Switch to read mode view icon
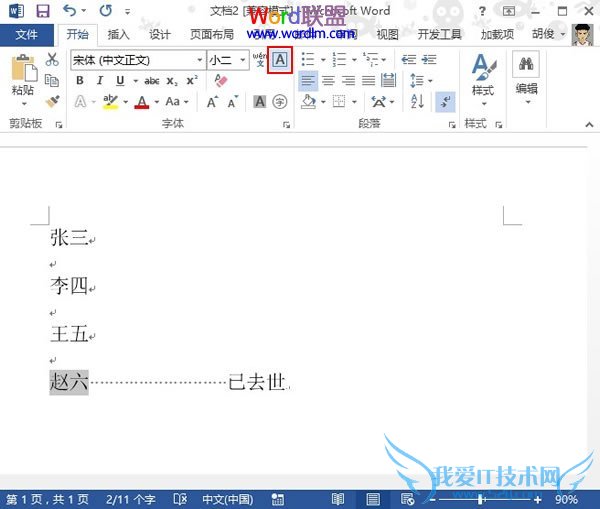The height and width of the screenshot is (509, 600). coord(338,499)
